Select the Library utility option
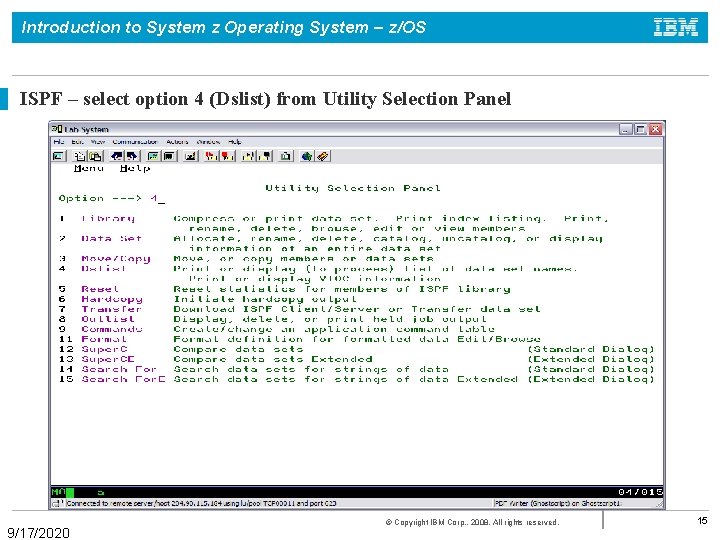This screenshot has height=540, width=720. pyautogui.click(x=108, y=219)
